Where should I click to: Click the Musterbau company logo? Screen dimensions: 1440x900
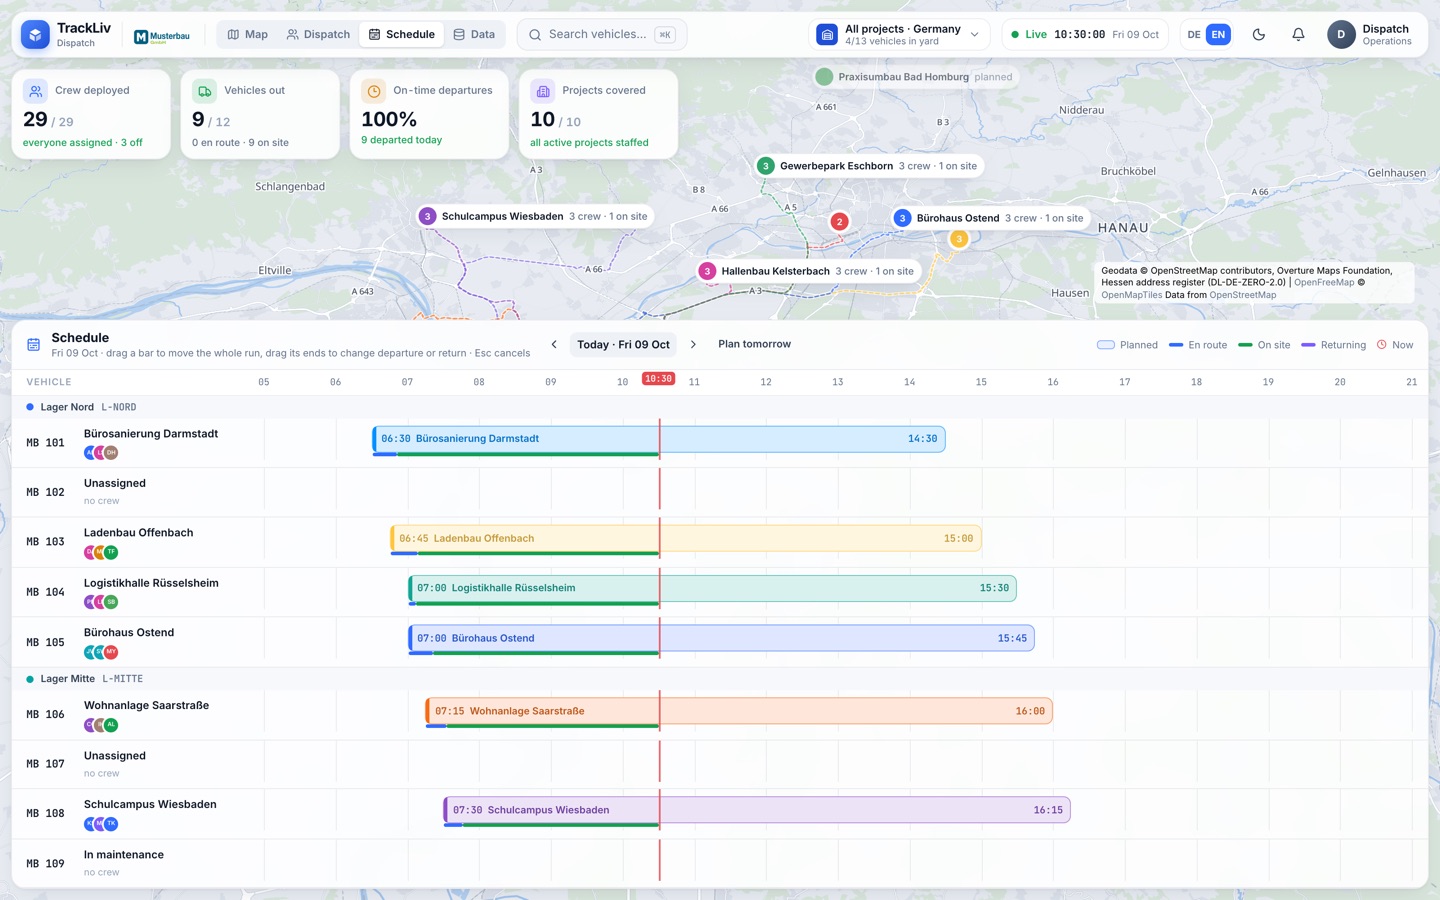[162, 36]
